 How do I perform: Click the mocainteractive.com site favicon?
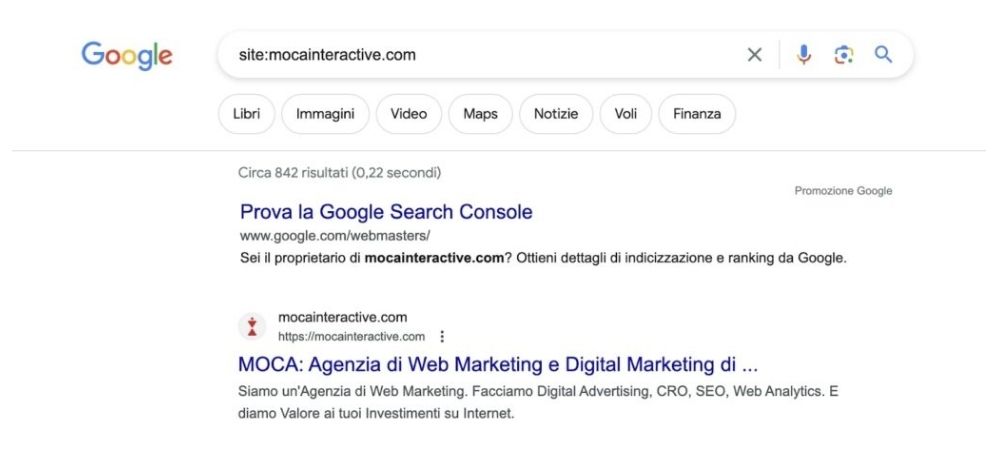tap(252, 326)
